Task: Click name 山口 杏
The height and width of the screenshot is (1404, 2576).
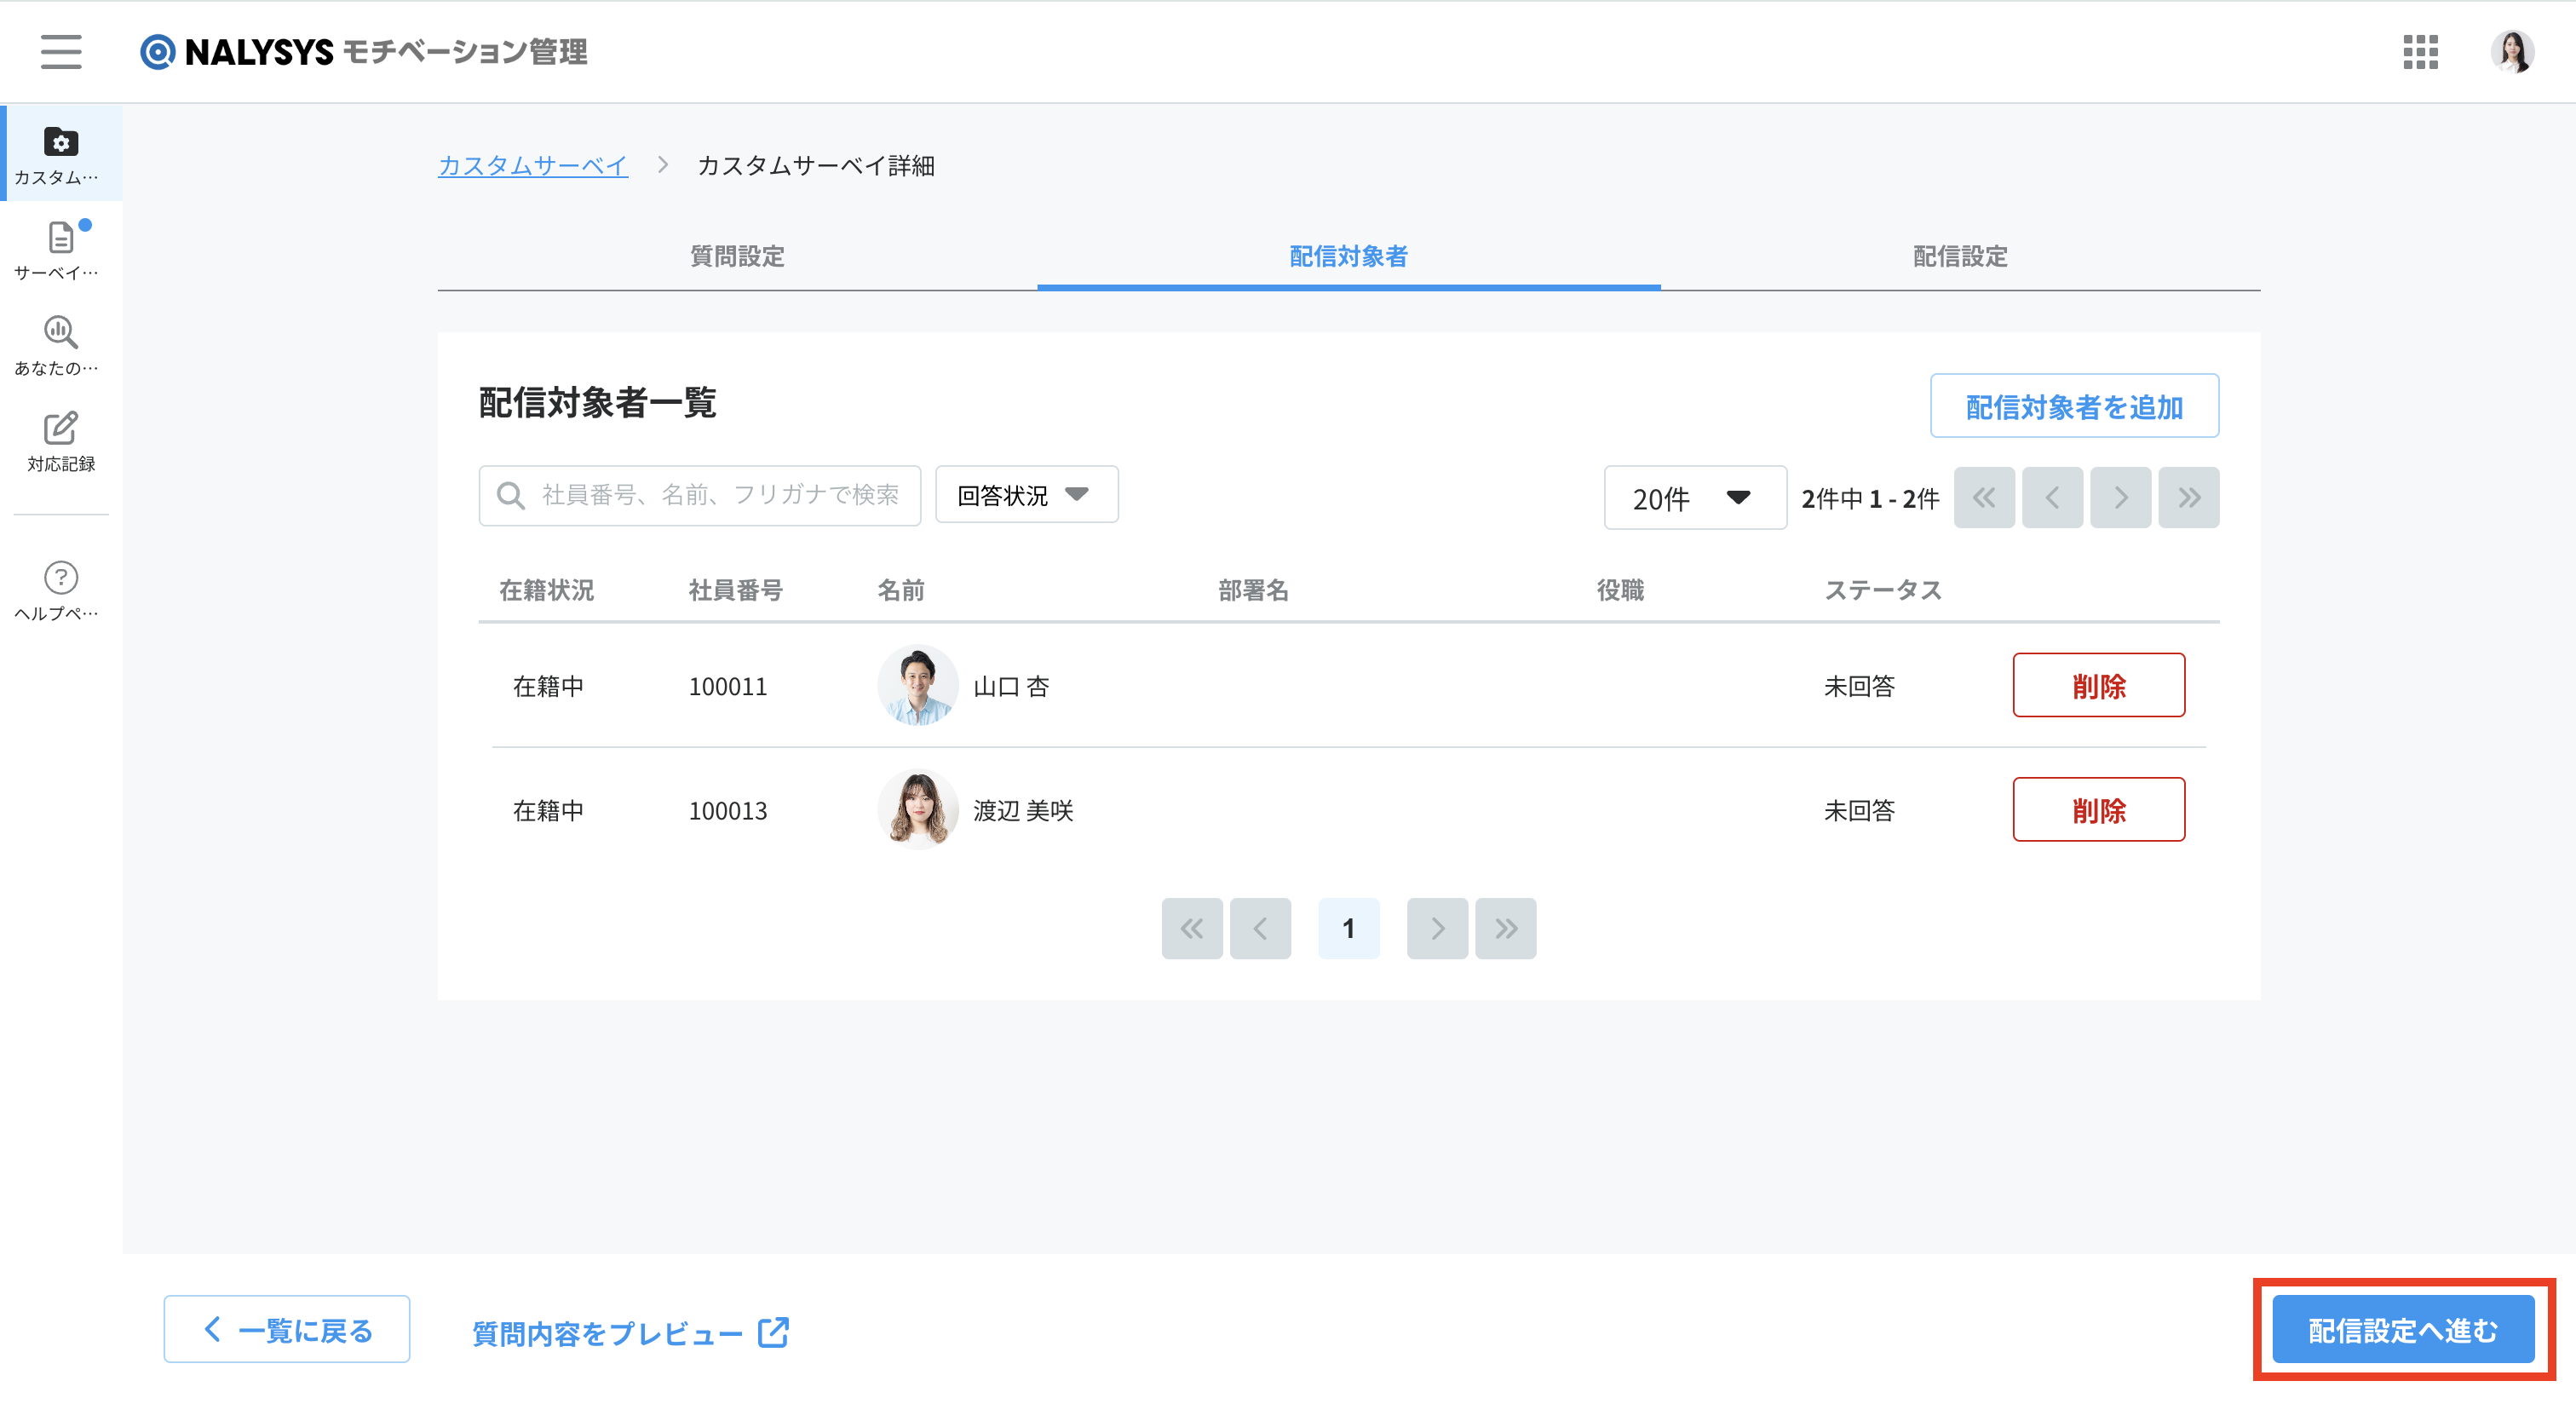Action: [x=1011, y=686]
